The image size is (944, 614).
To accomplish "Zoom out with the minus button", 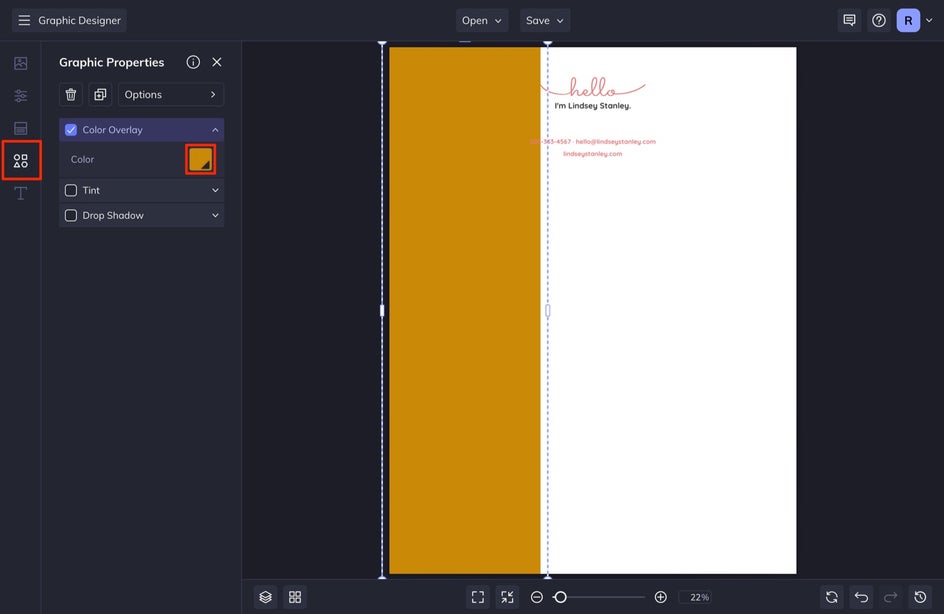I will click(537, 597).
